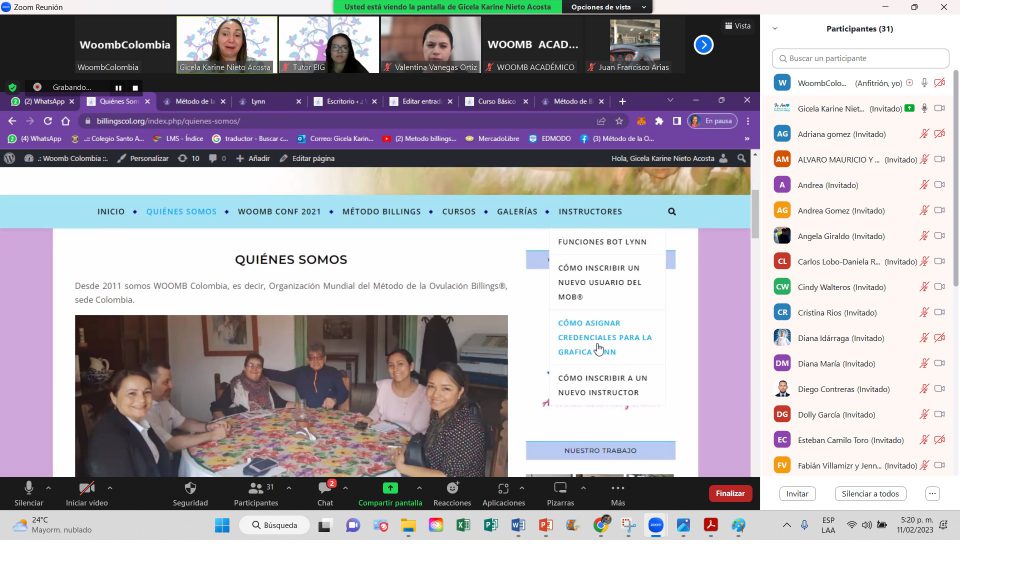The image size is (1024, 576).
Task: Start camera with Iniciar video
Action: tap(86, 493)
